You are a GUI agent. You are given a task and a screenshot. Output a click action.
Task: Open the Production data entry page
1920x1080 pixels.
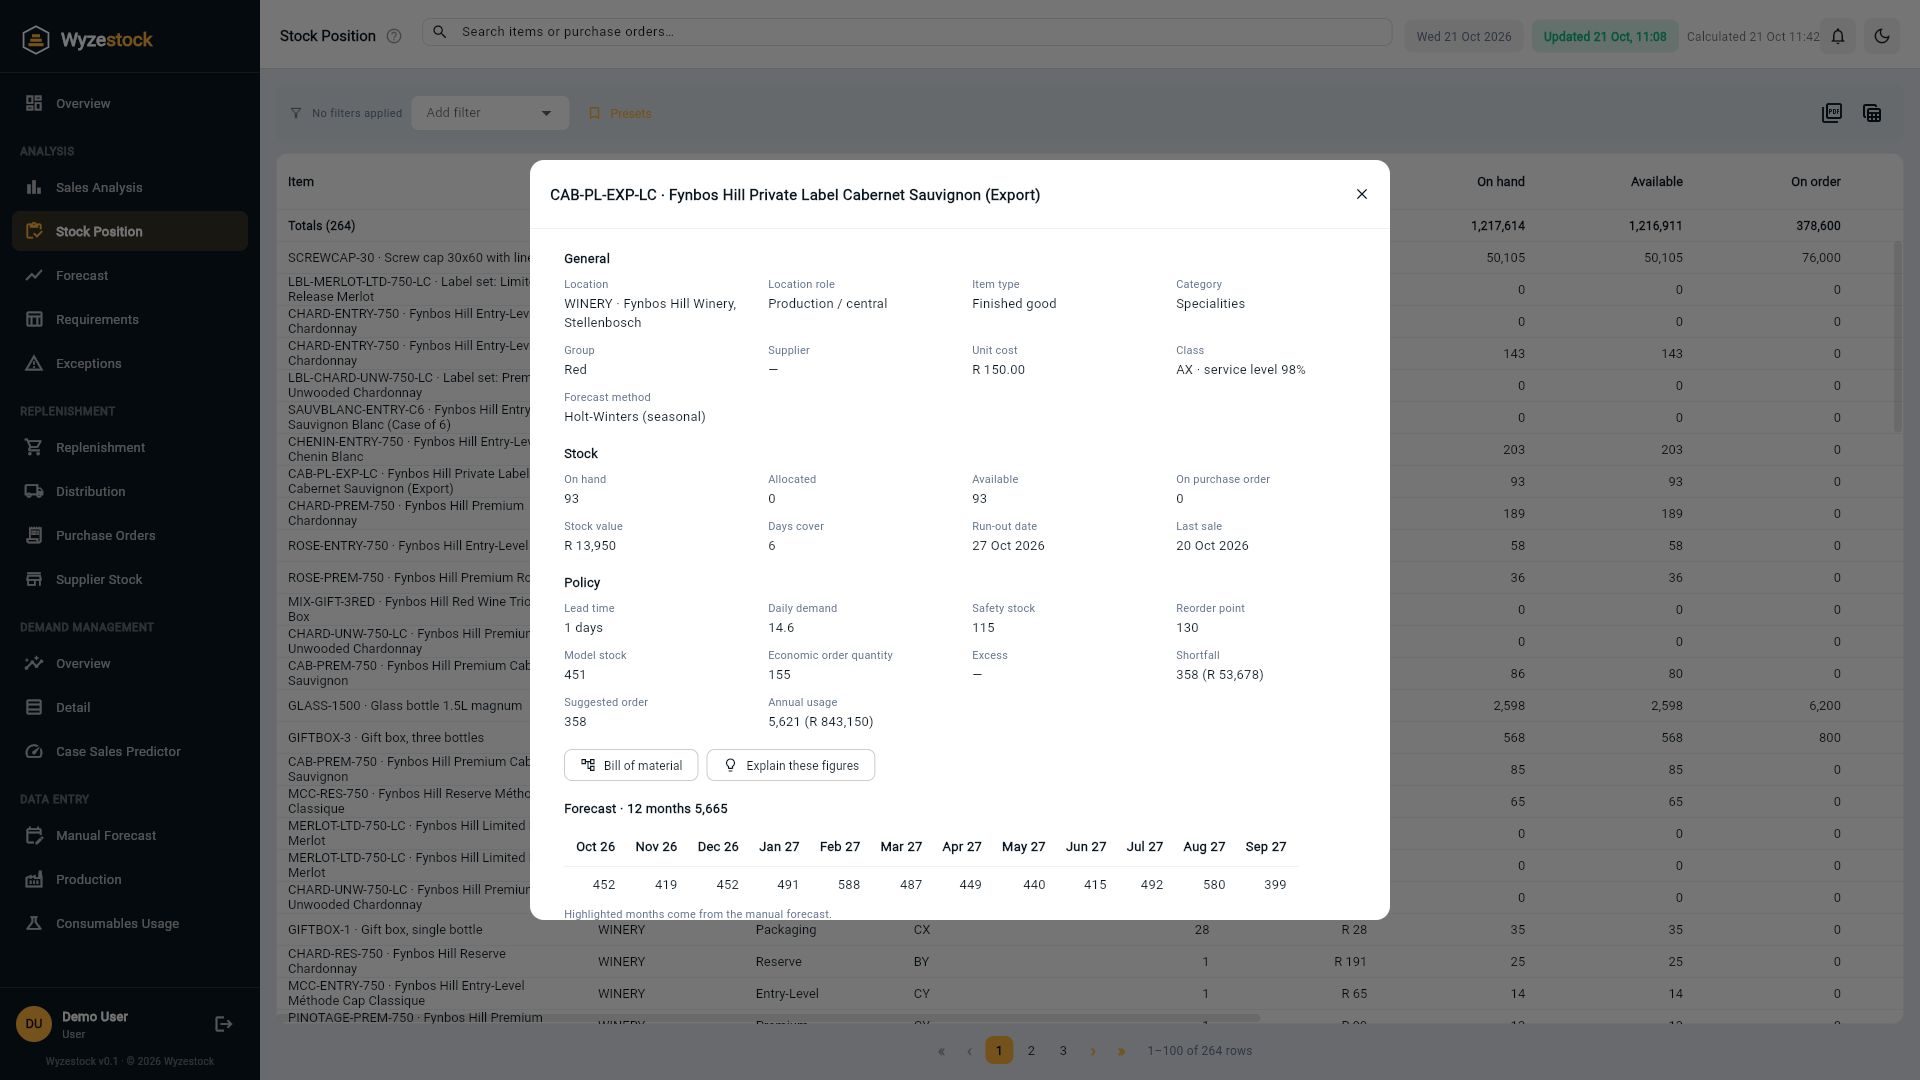coord(130,879)
